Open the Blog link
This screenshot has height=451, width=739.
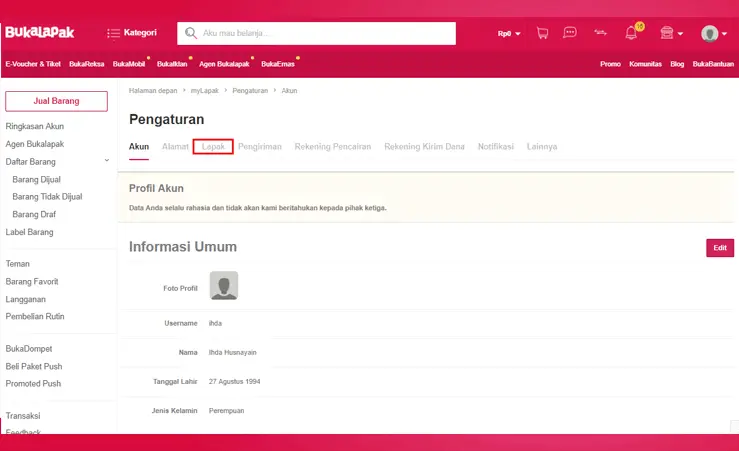coord(677,64)
